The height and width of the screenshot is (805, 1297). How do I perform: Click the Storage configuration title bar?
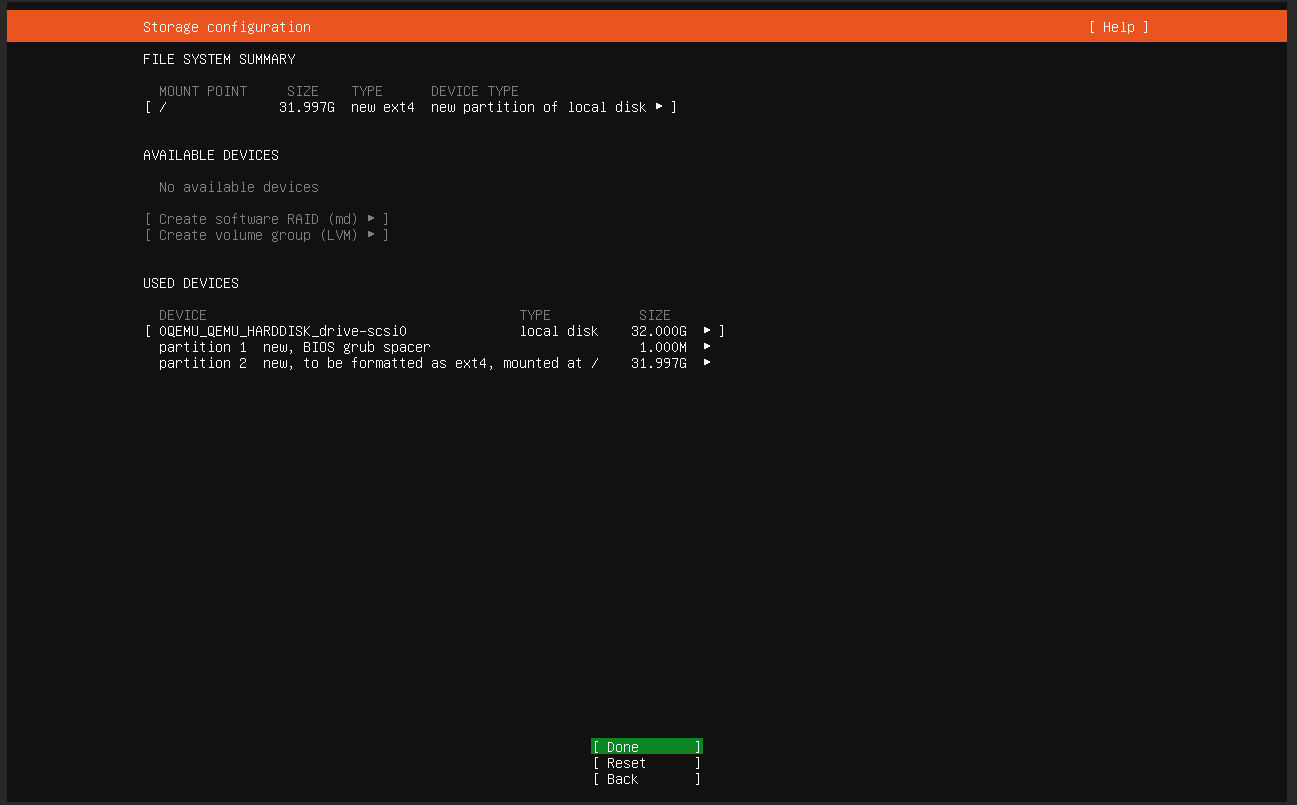coord(227,27)
